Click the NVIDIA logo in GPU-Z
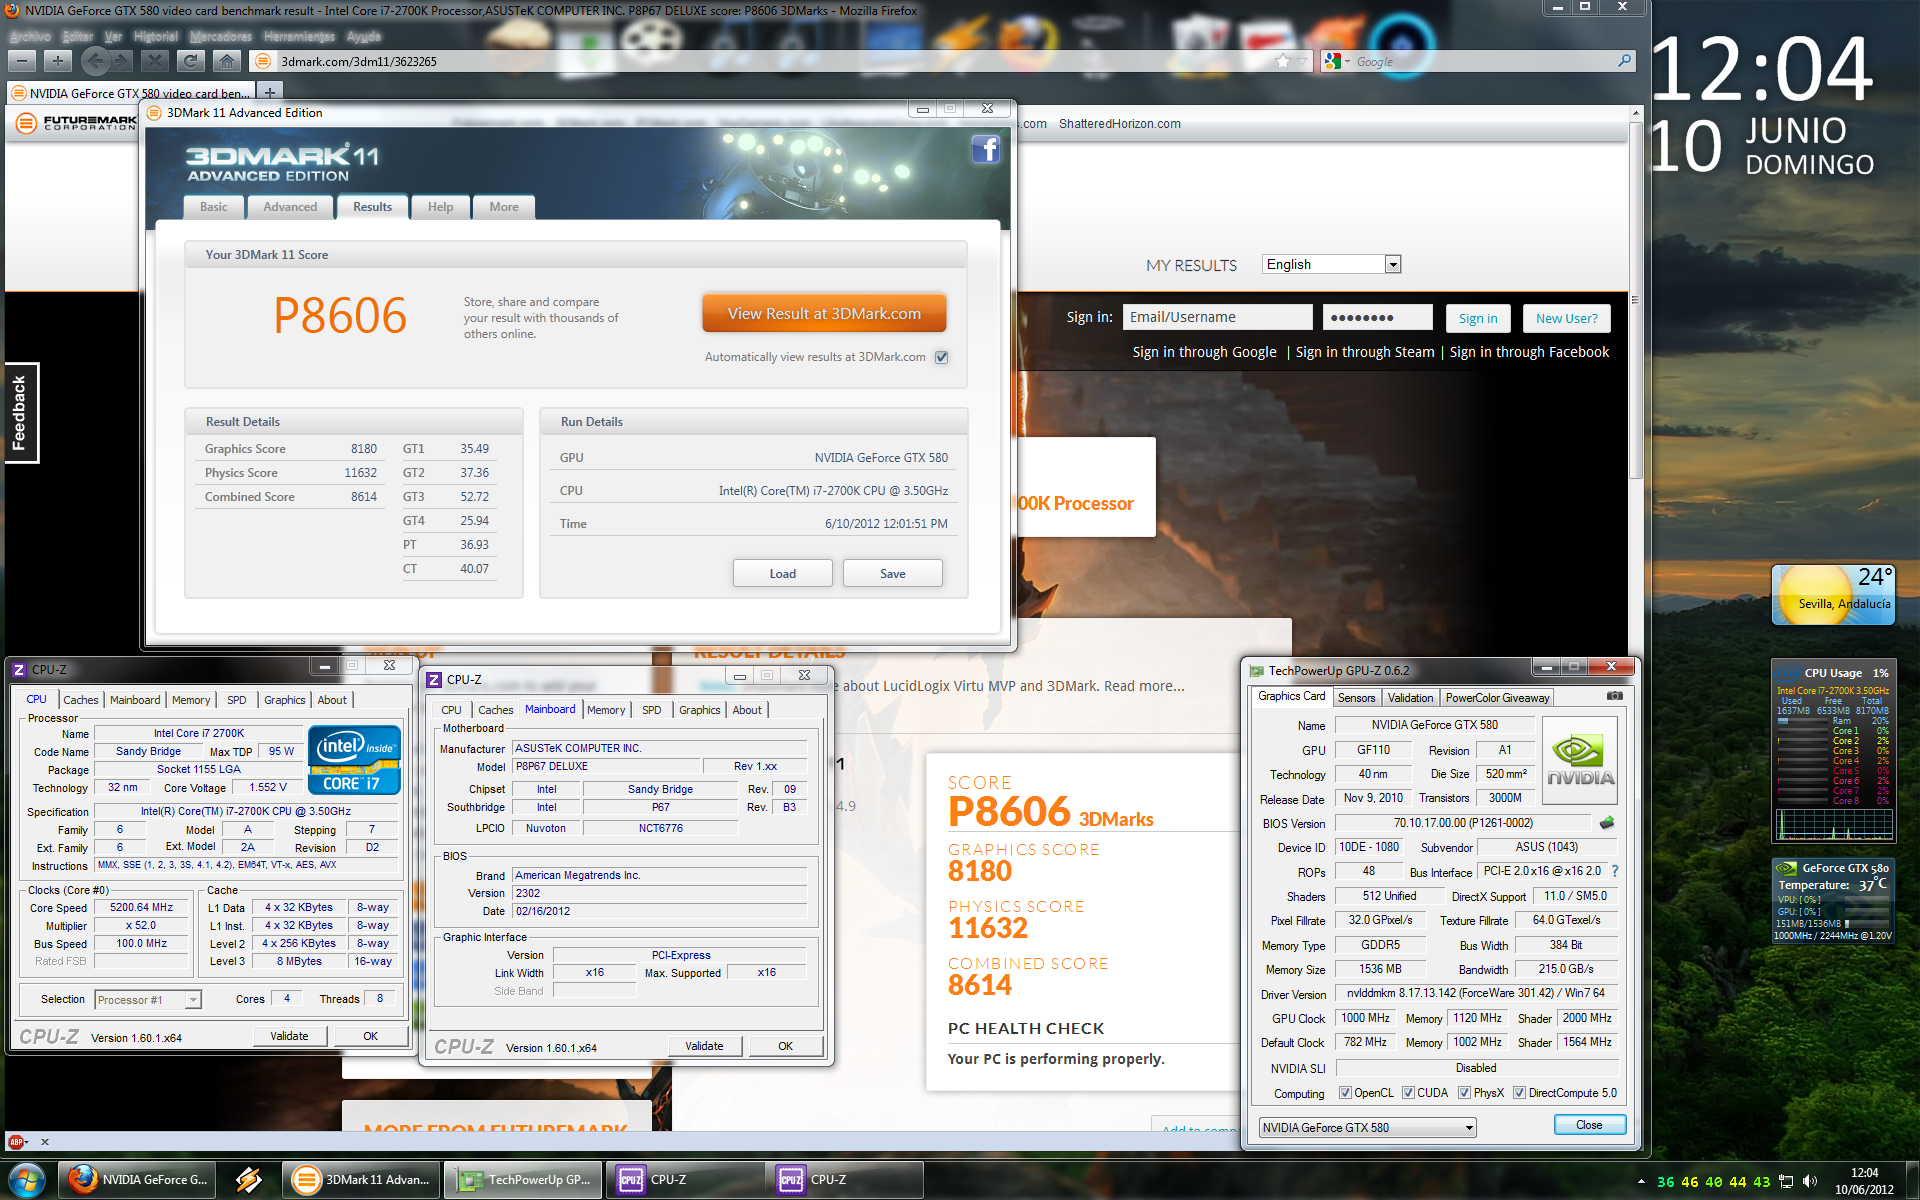The height and width of the screenshot is (1200, 1920). pos(1580,760)
